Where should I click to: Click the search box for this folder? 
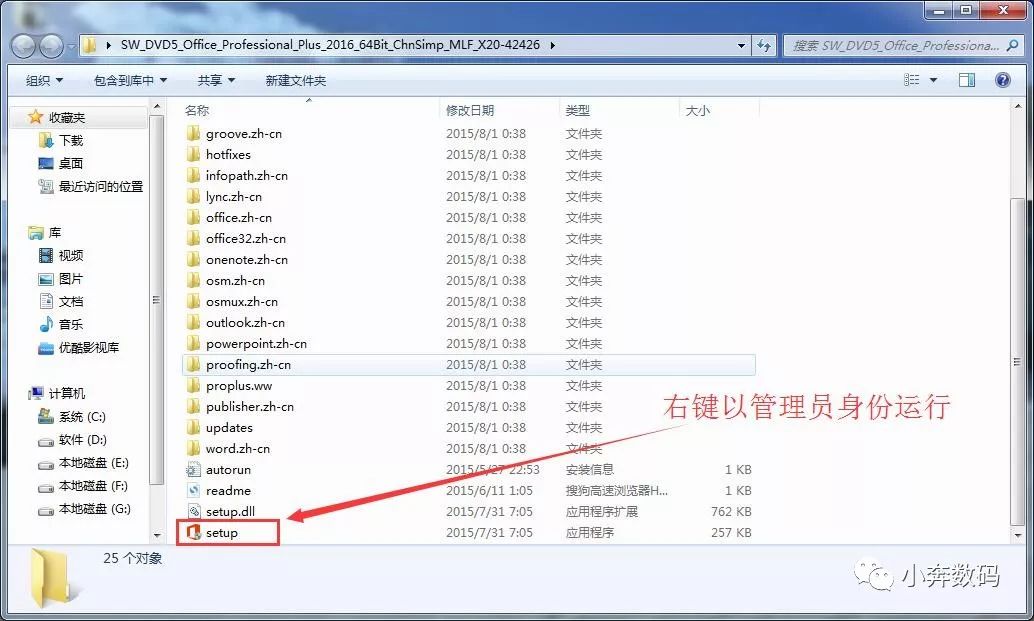(902, 45)
